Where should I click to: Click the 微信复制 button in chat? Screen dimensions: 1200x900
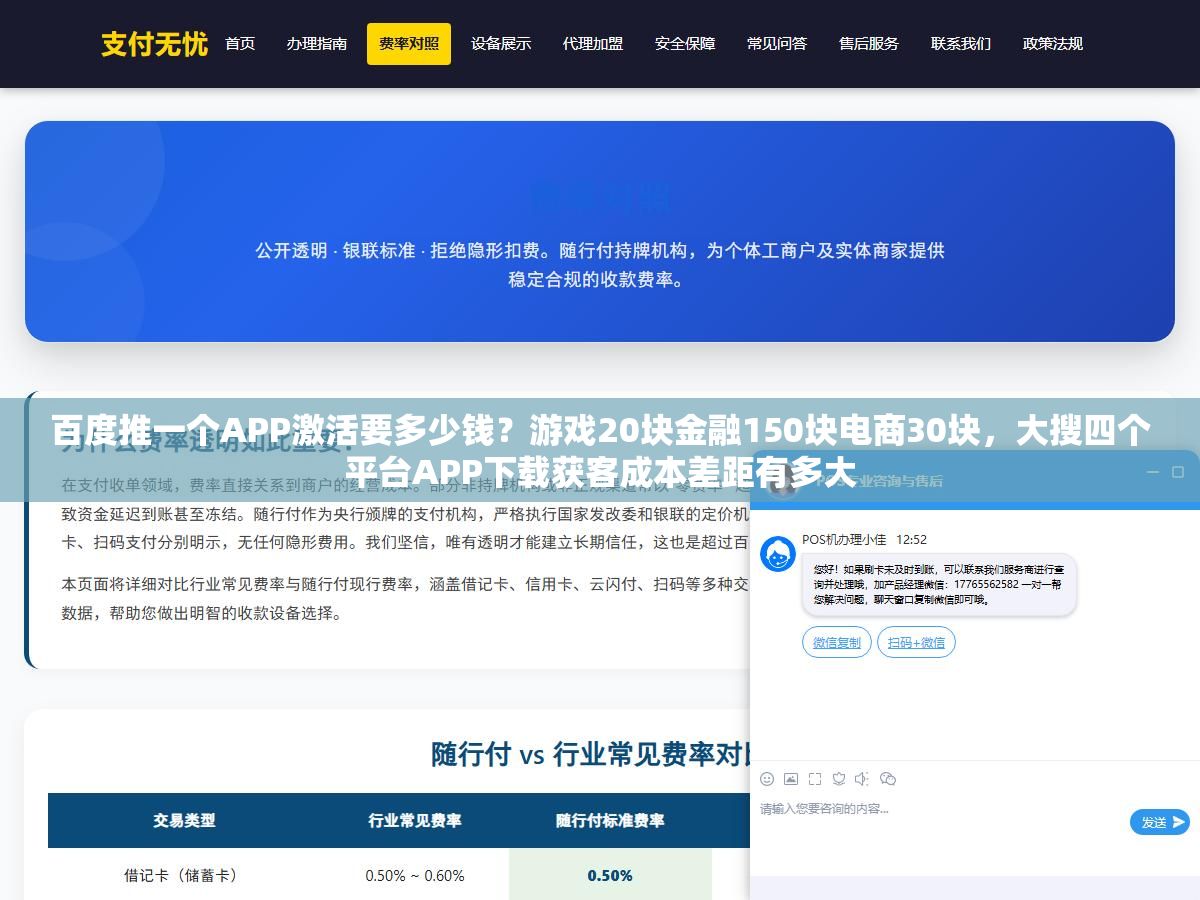pos(837,642)
